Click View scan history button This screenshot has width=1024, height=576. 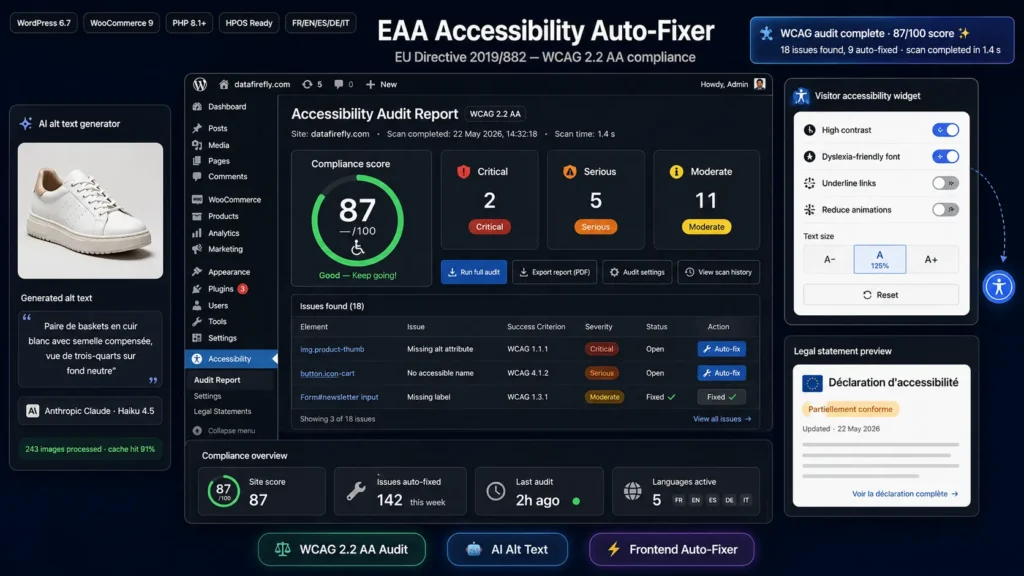pyautogui.click(x=718, y=272)
